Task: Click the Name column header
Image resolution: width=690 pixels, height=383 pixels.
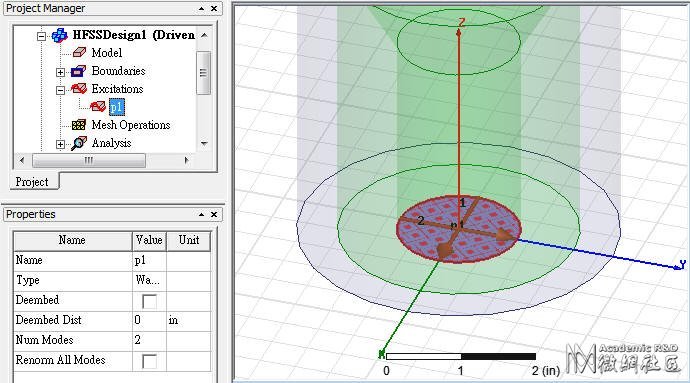Action: click(x=73, y=240)
